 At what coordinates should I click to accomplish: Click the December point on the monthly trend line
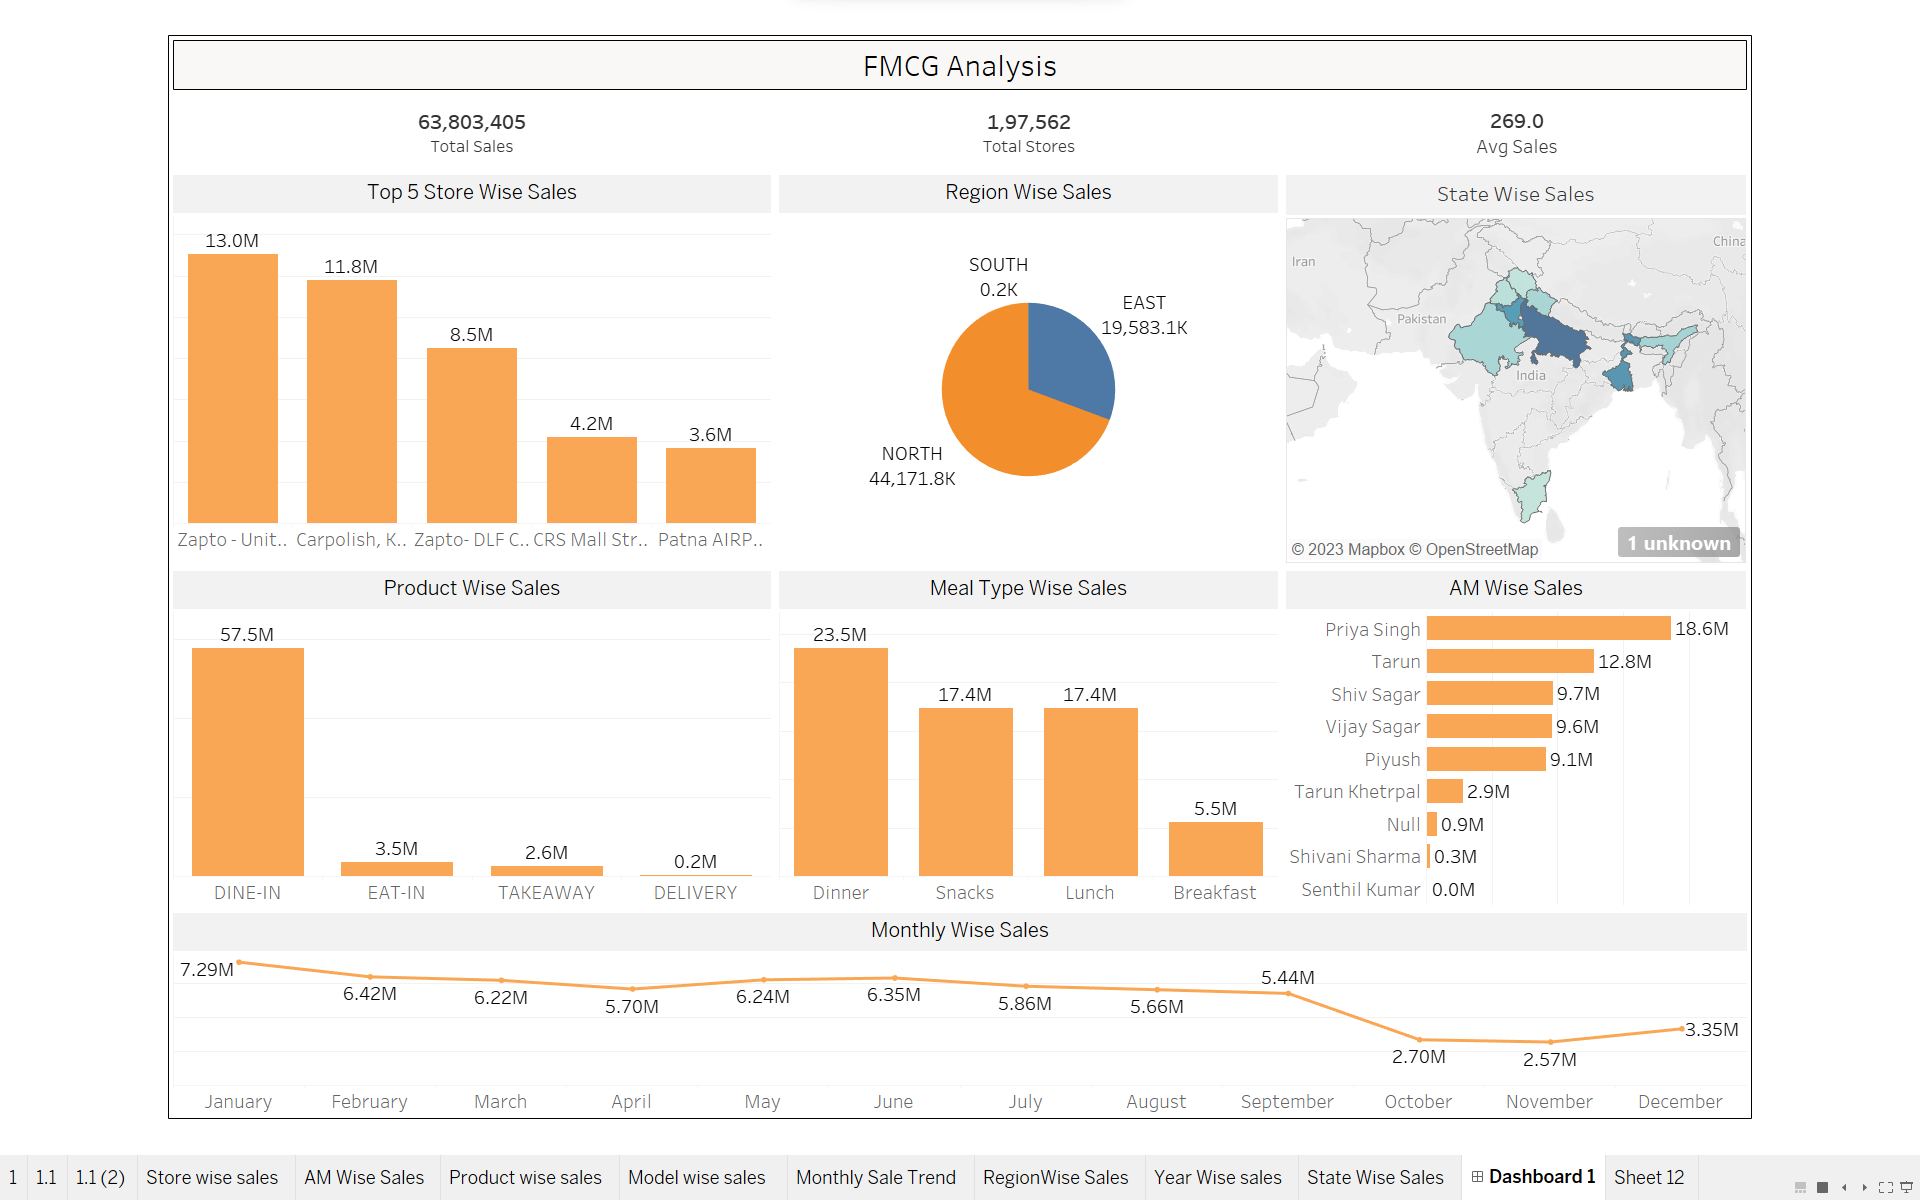point(1681,1029)
